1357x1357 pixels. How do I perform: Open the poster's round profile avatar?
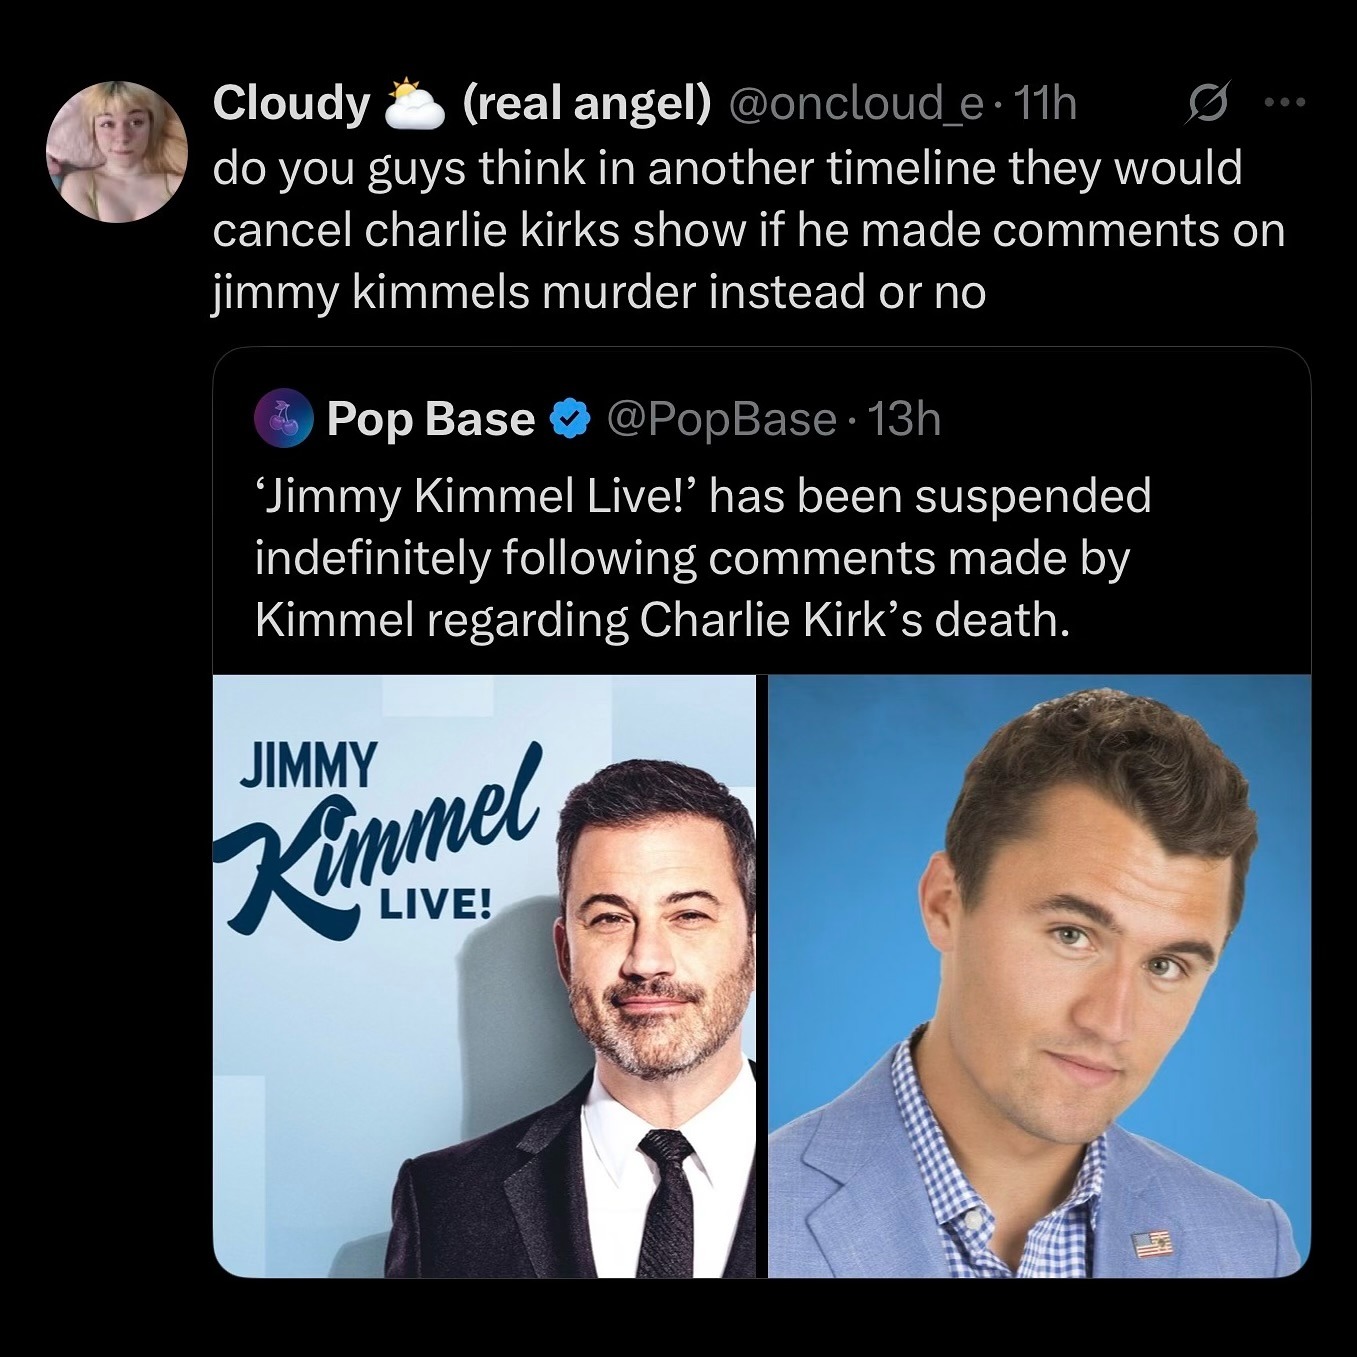pos(117,152)
